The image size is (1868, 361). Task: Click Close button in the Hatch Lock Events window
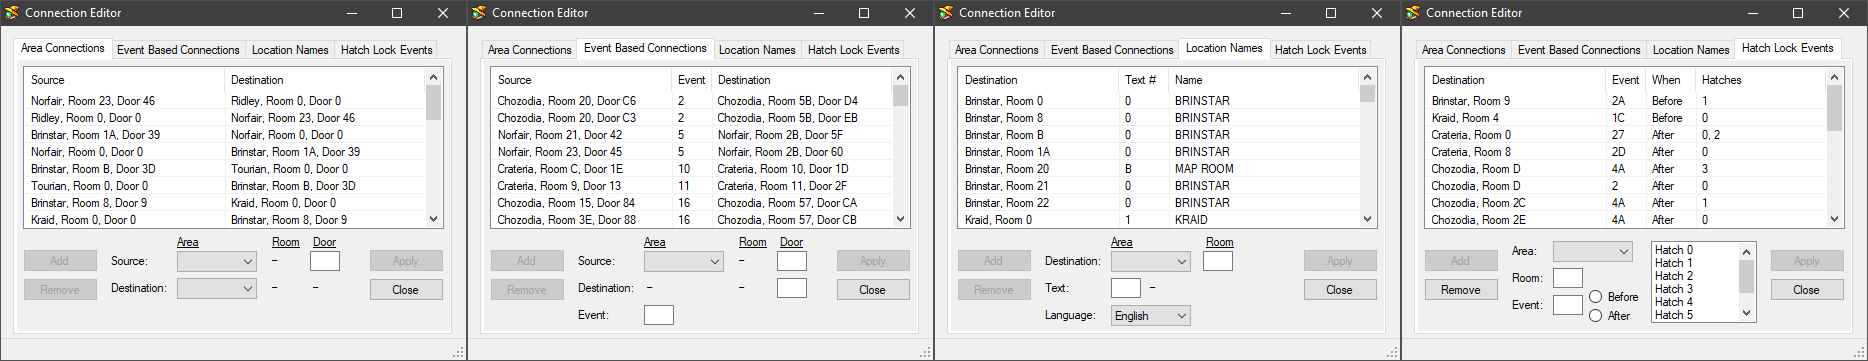pos(1806,290)
